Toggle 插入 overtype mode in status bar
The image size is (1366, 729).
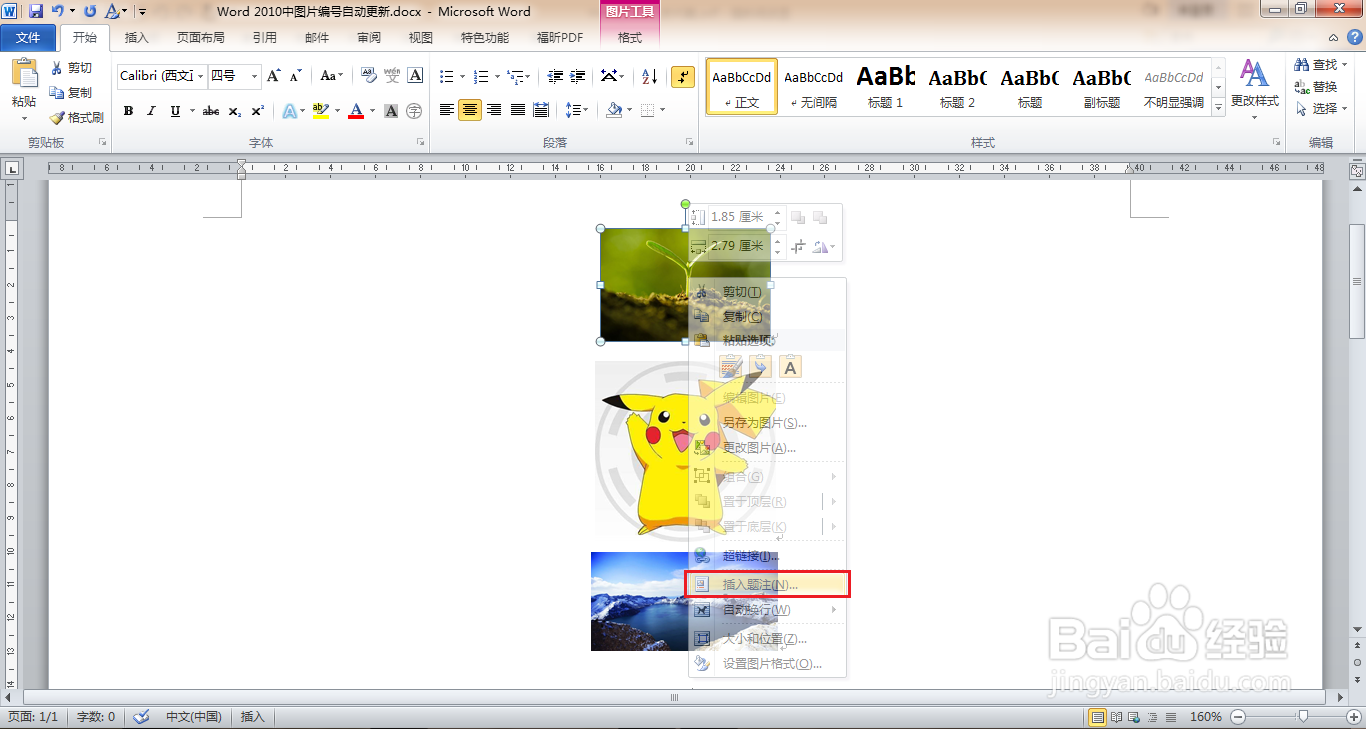[x=253, y=716]
